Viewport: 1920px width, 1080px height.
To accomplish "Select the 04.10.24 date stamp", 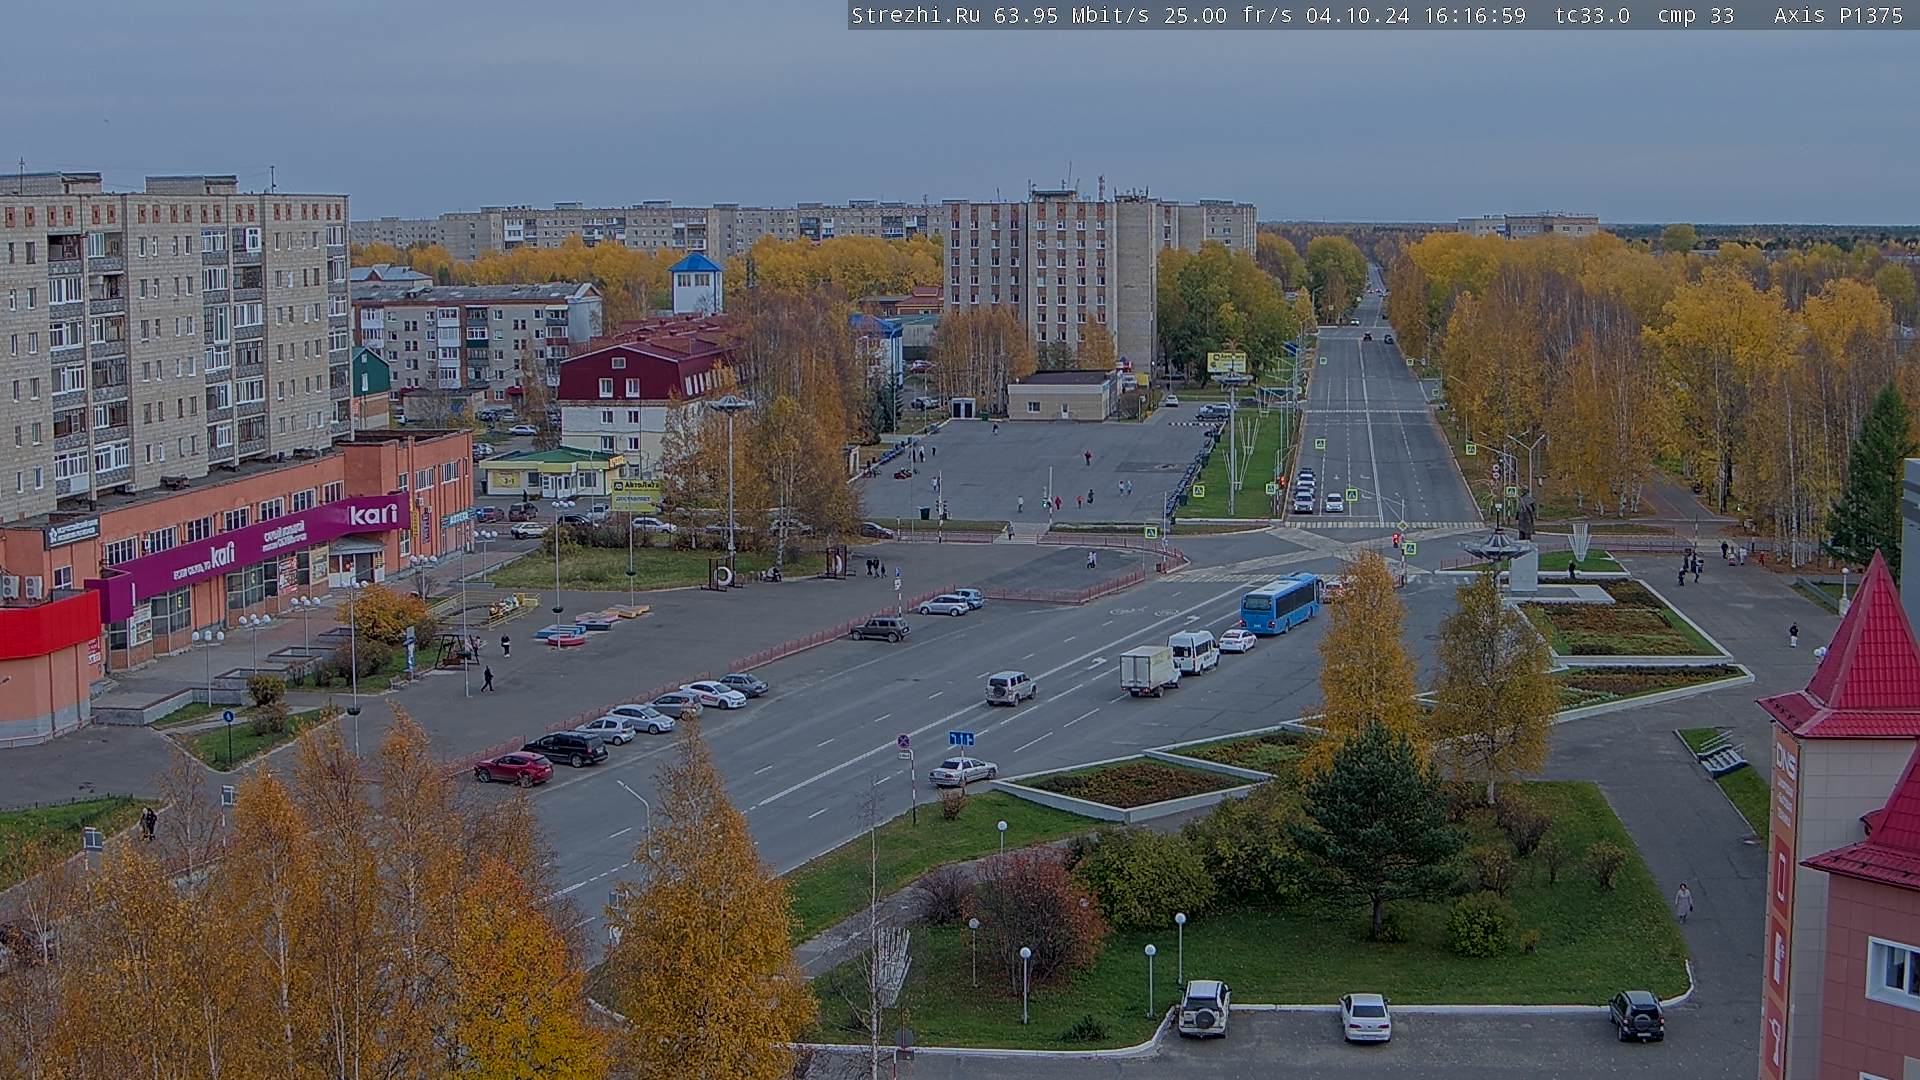I will 1357,15.
